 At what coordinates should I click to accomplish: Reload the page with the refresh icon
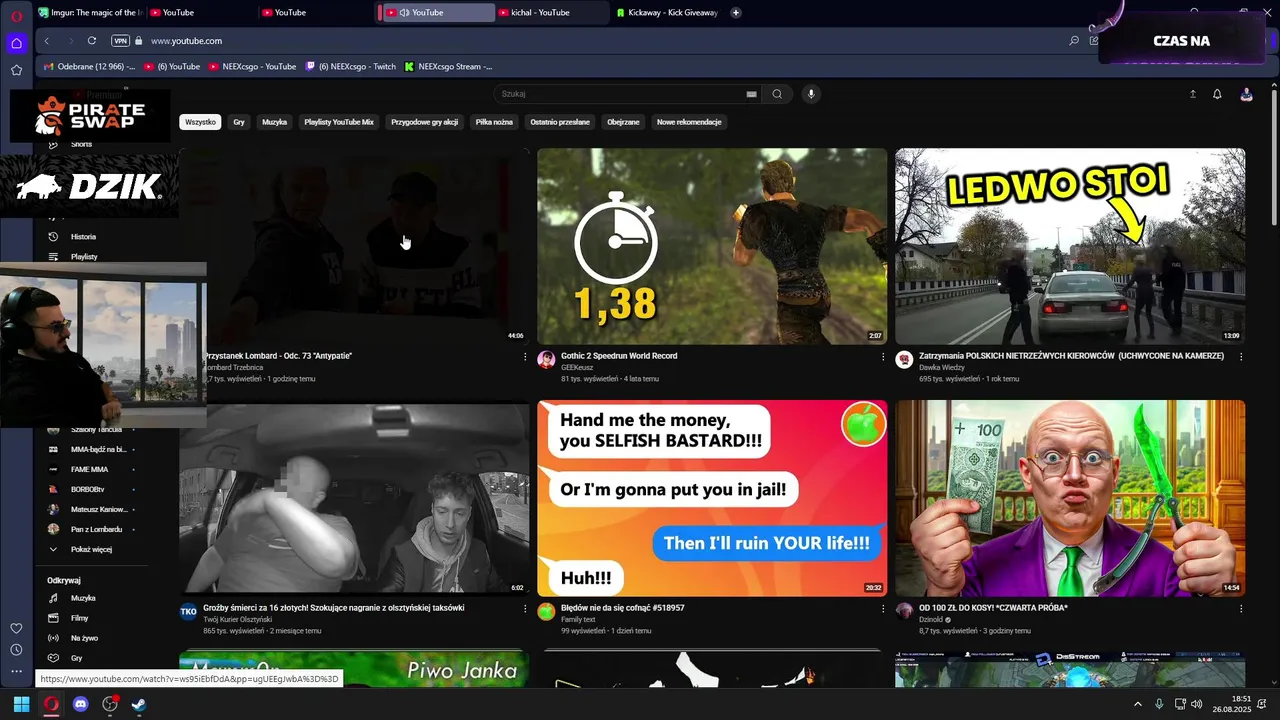click(92, 41)
